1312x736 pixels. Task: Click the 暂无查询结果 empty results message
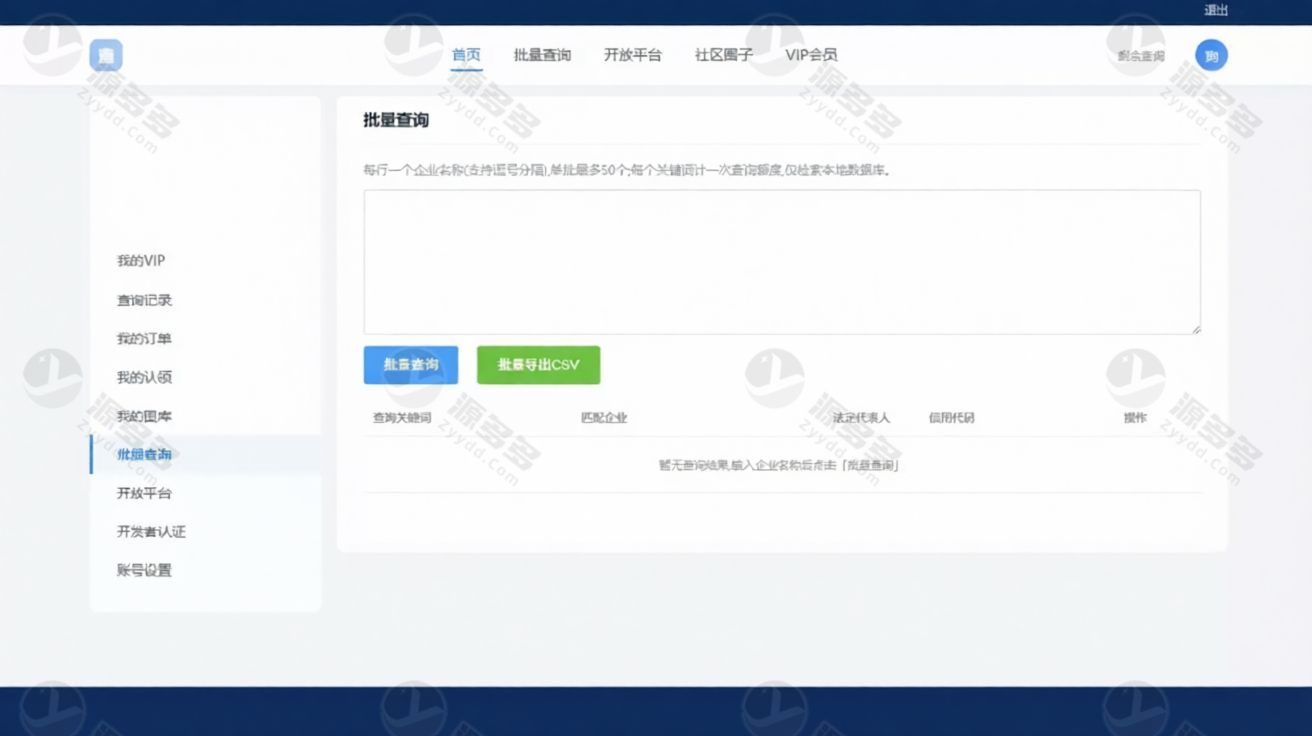779,465
